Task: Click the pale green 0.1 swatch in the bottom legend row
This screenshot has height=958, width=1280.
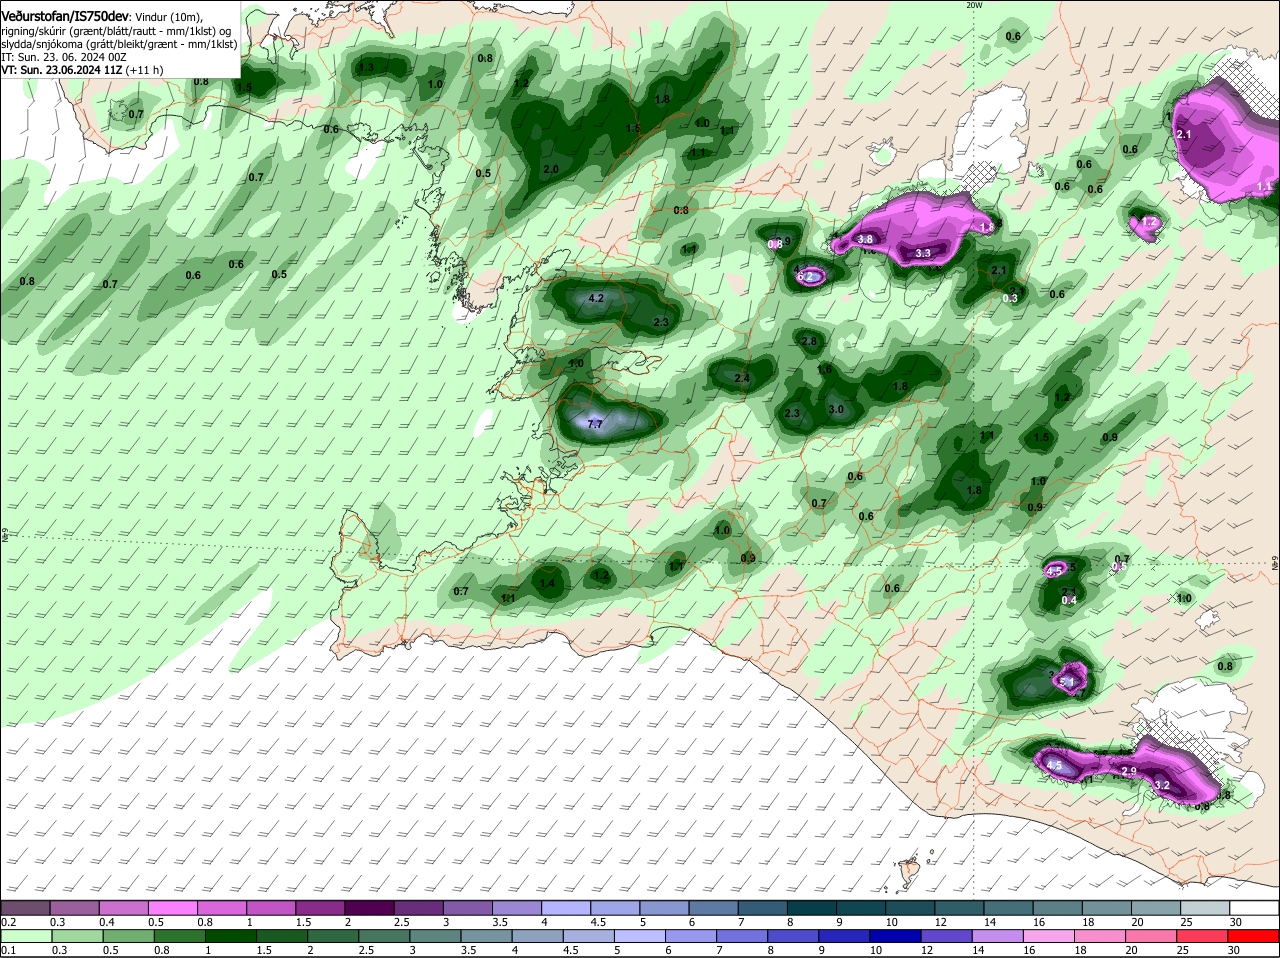Action: click(x=27, y=935)
